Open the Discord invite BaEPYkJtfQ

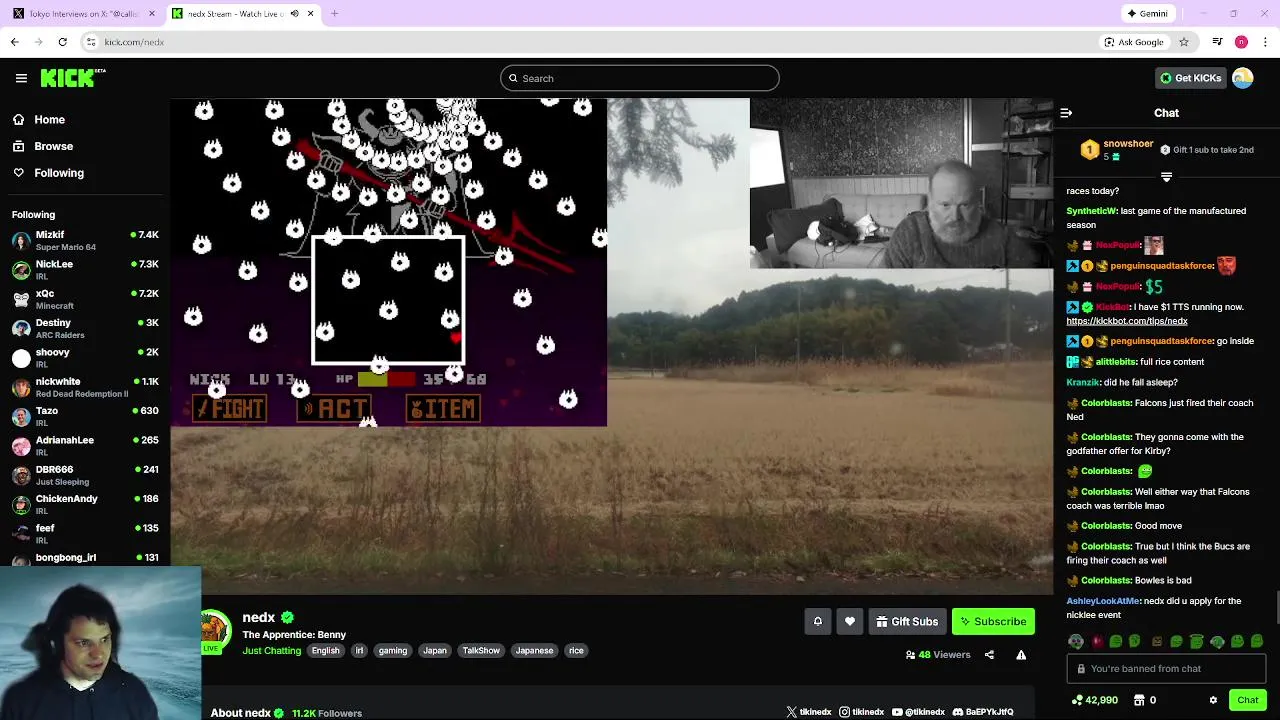point(983,712)
